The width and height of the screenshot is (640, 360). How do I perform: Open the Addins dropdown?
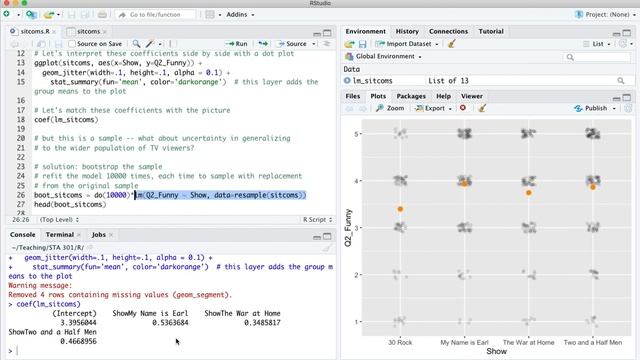coord(240,15)
